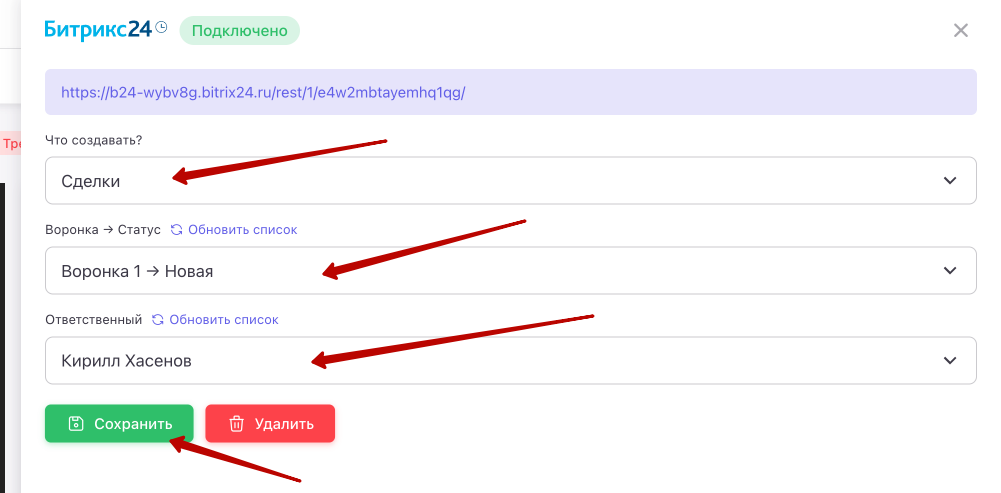Screen dimensions: 1001x493
Task: Open the Кирилл Хасенов responsible dropdown
Action: click(510, 361)
